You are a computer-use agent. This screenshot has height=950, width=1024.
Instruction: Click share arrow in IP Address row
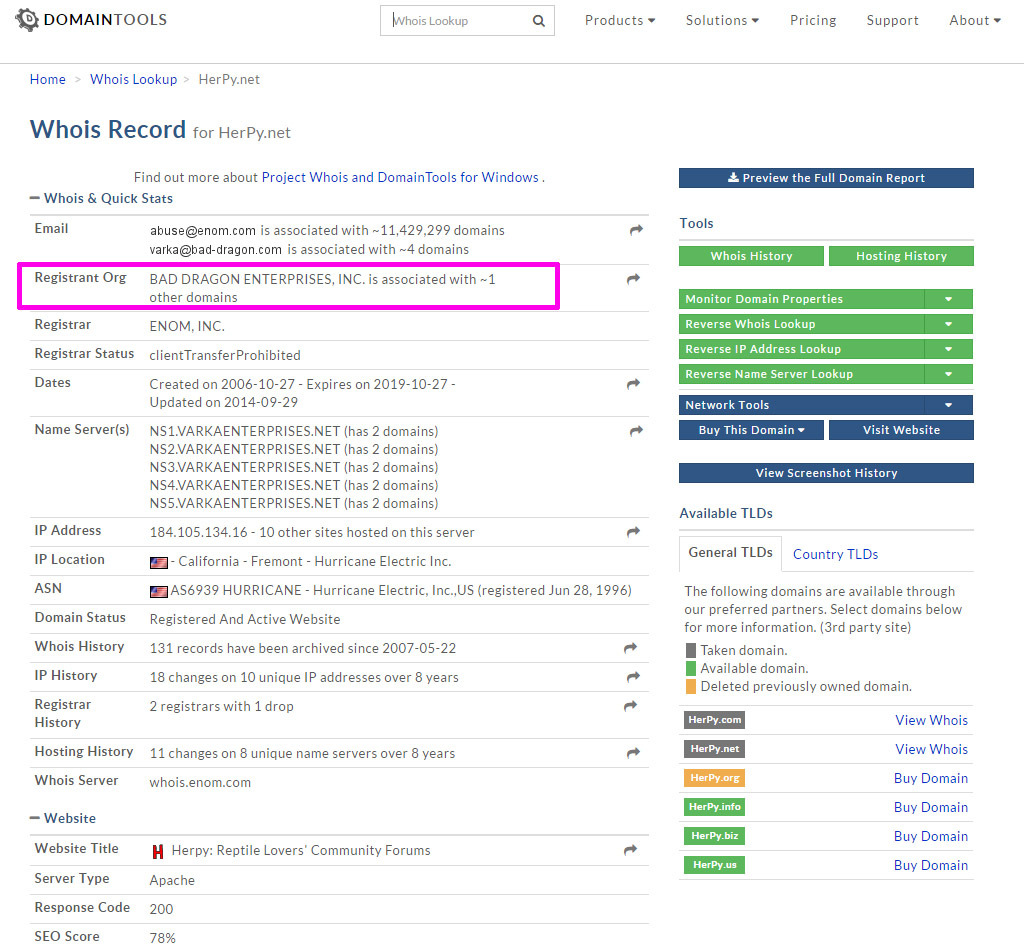click(x=634, y=532)
